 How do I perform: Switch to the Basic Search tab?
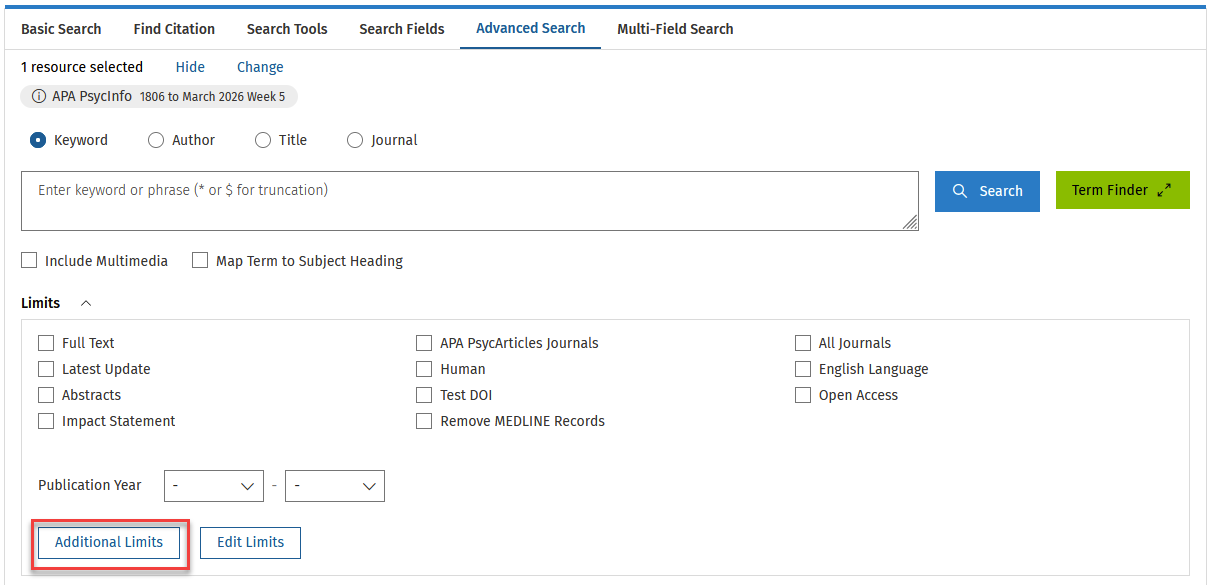tap(61, 29)
